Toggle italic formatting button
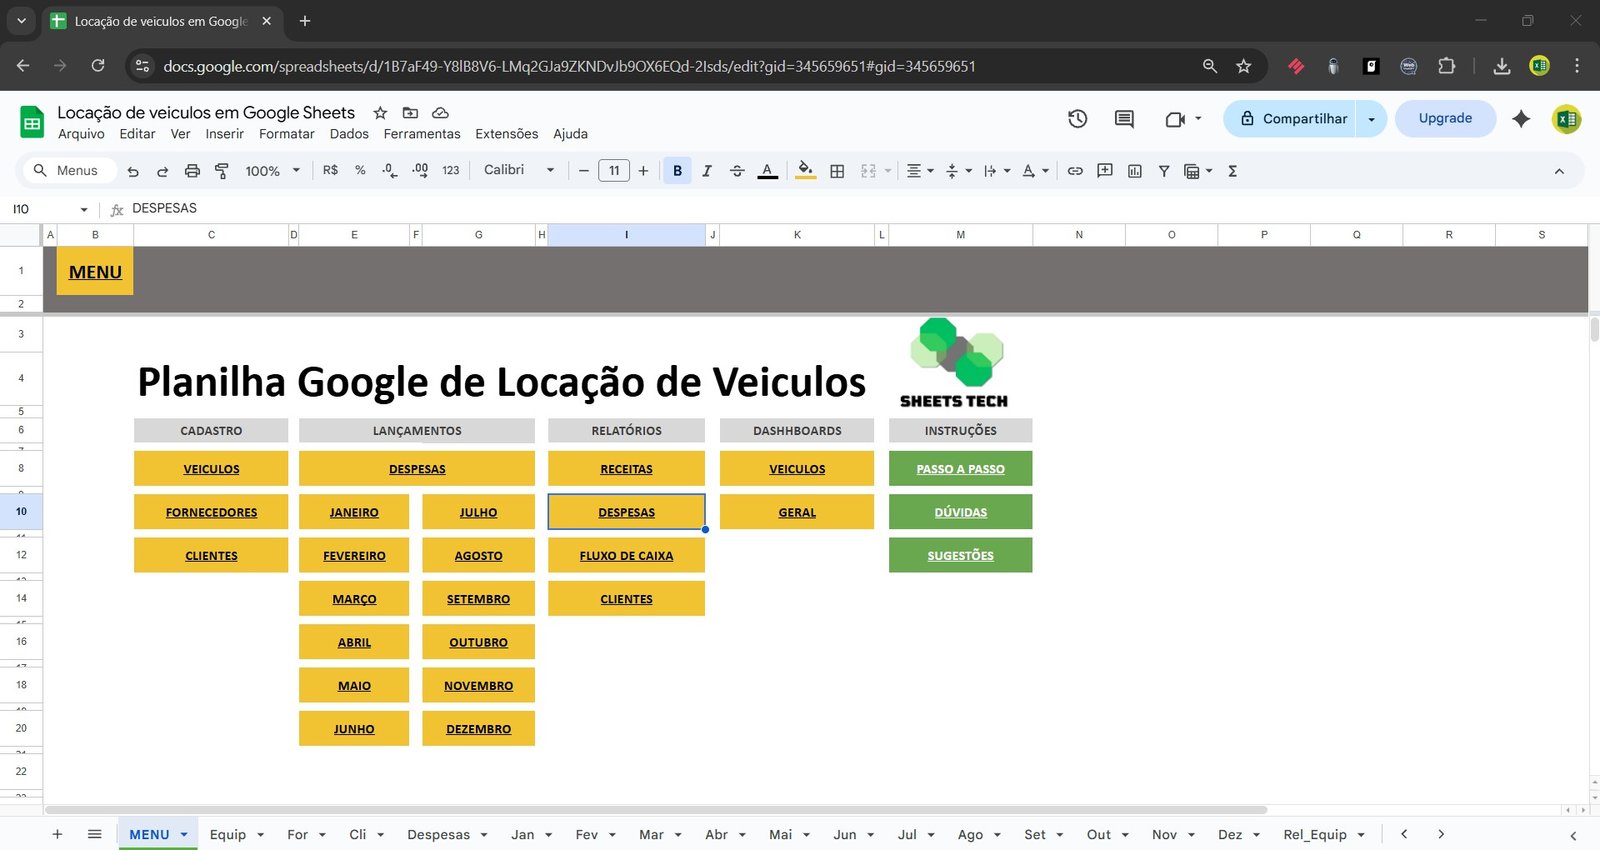This screenshot has height=850, width=1600. [x=707, y=171]
